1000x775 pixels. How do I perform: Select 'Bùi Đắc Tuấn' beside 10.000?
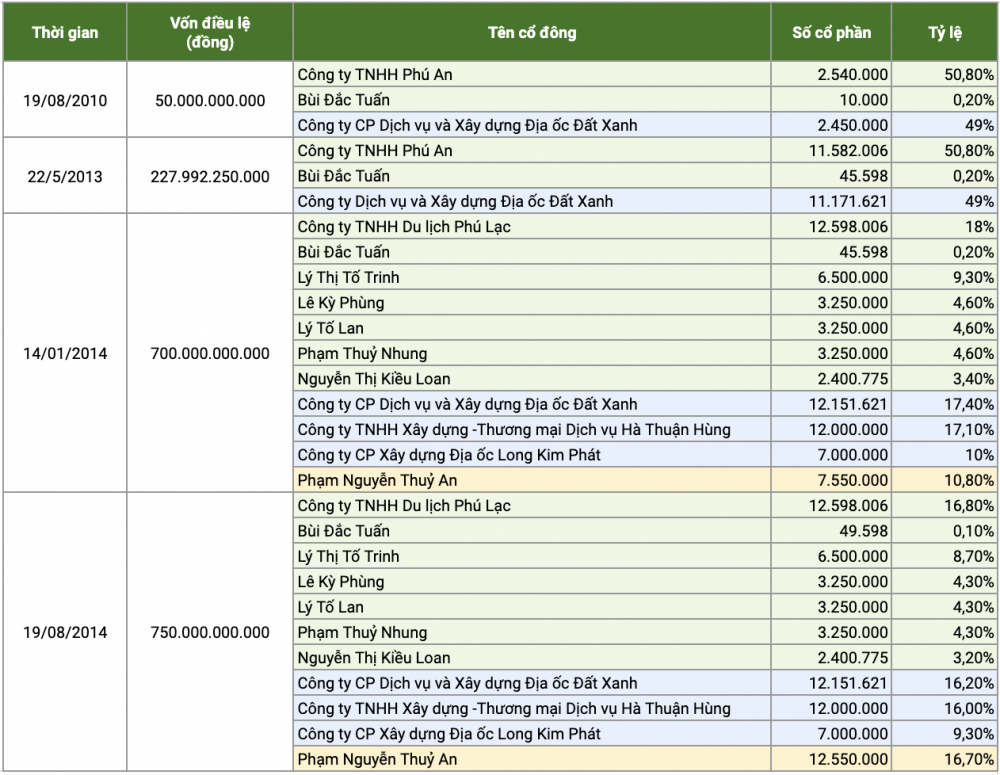[343, 100]
